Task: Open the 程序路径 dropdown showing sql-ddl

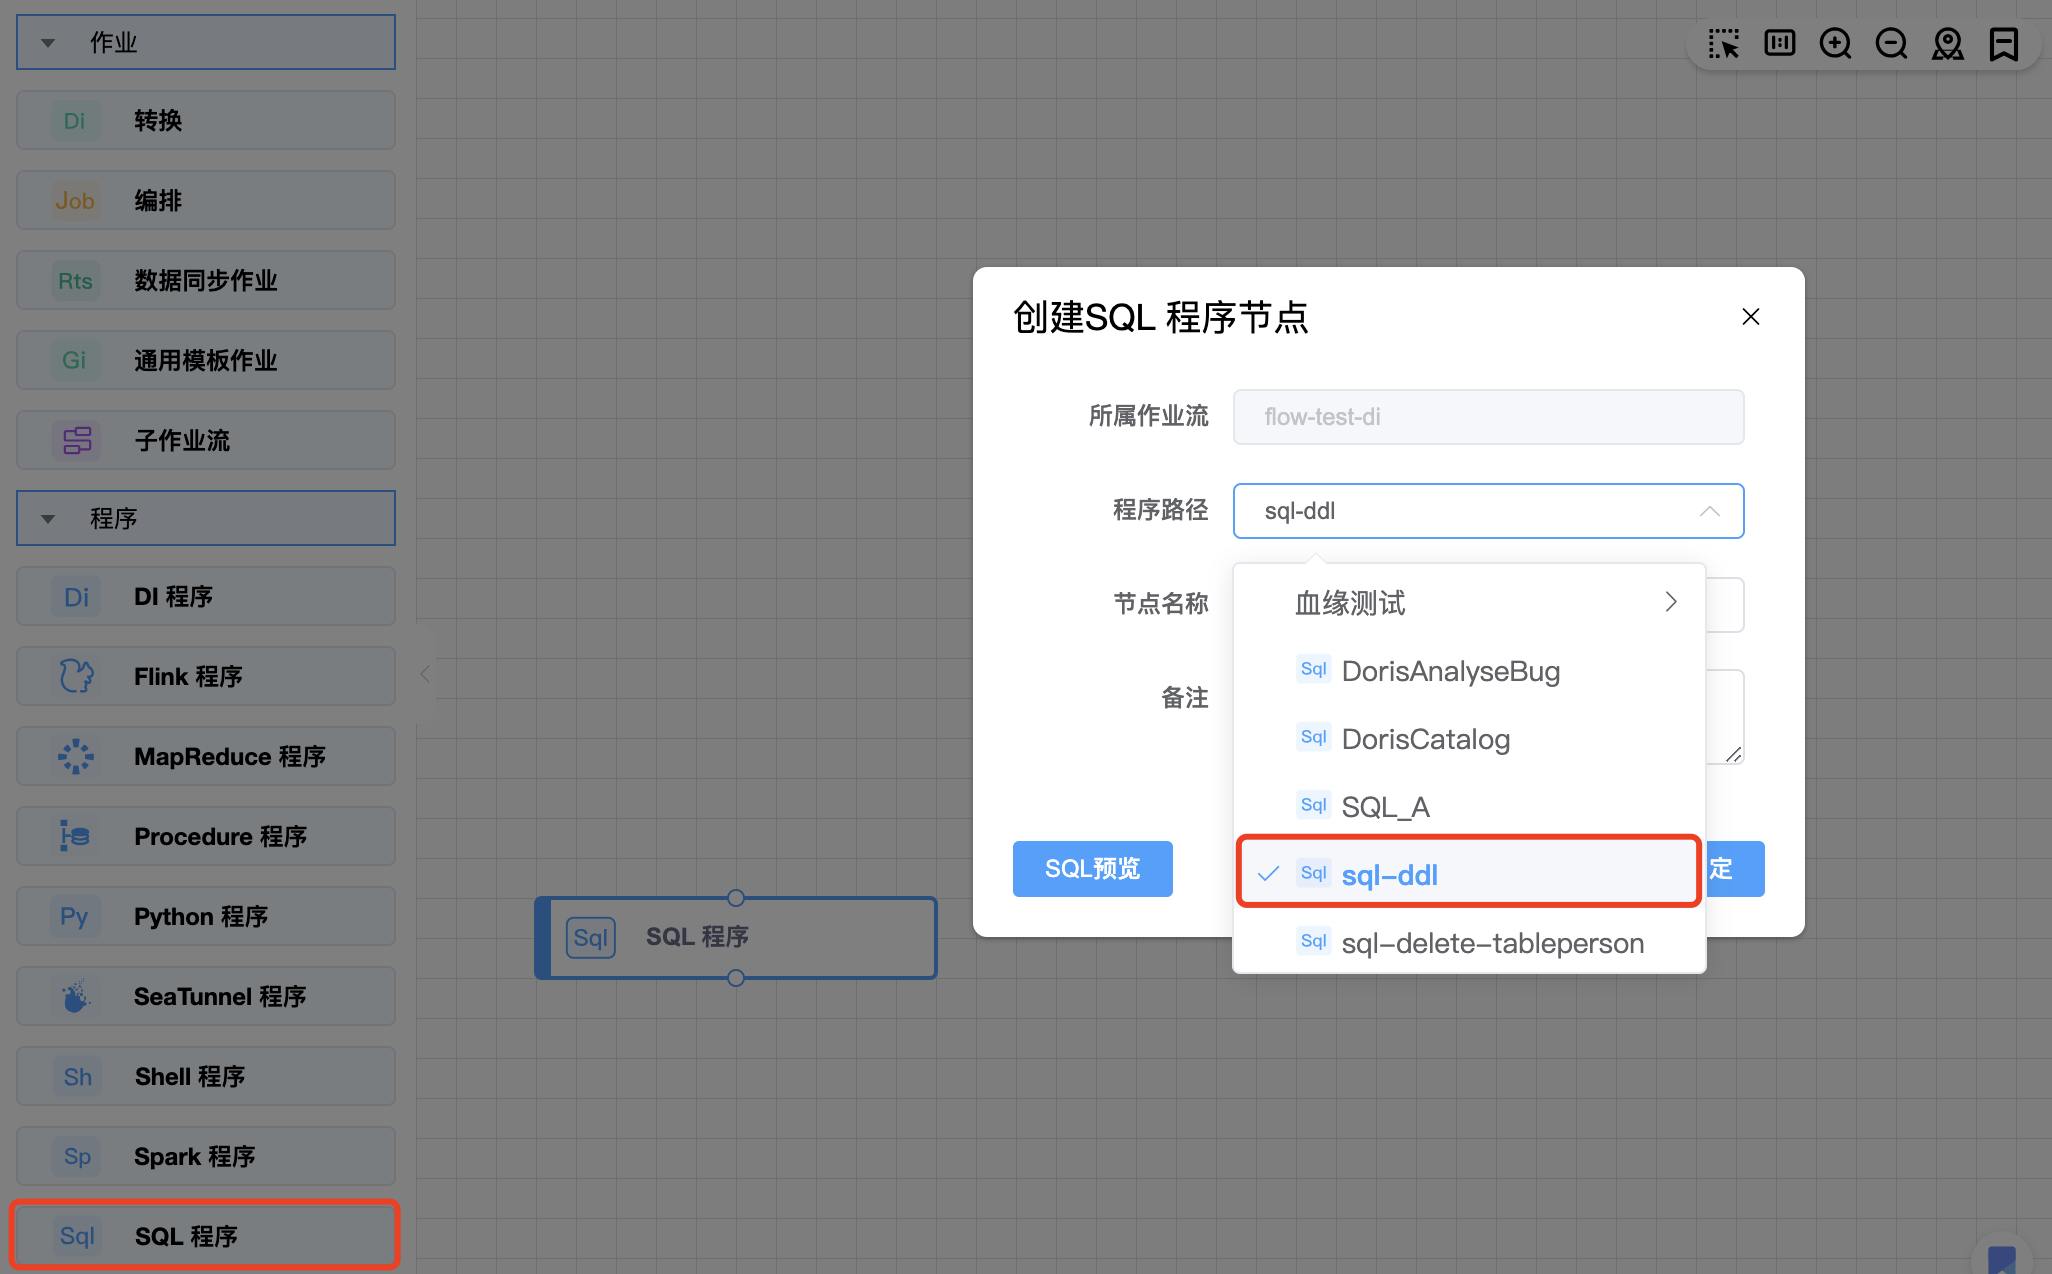Action: coord(1488,511)
